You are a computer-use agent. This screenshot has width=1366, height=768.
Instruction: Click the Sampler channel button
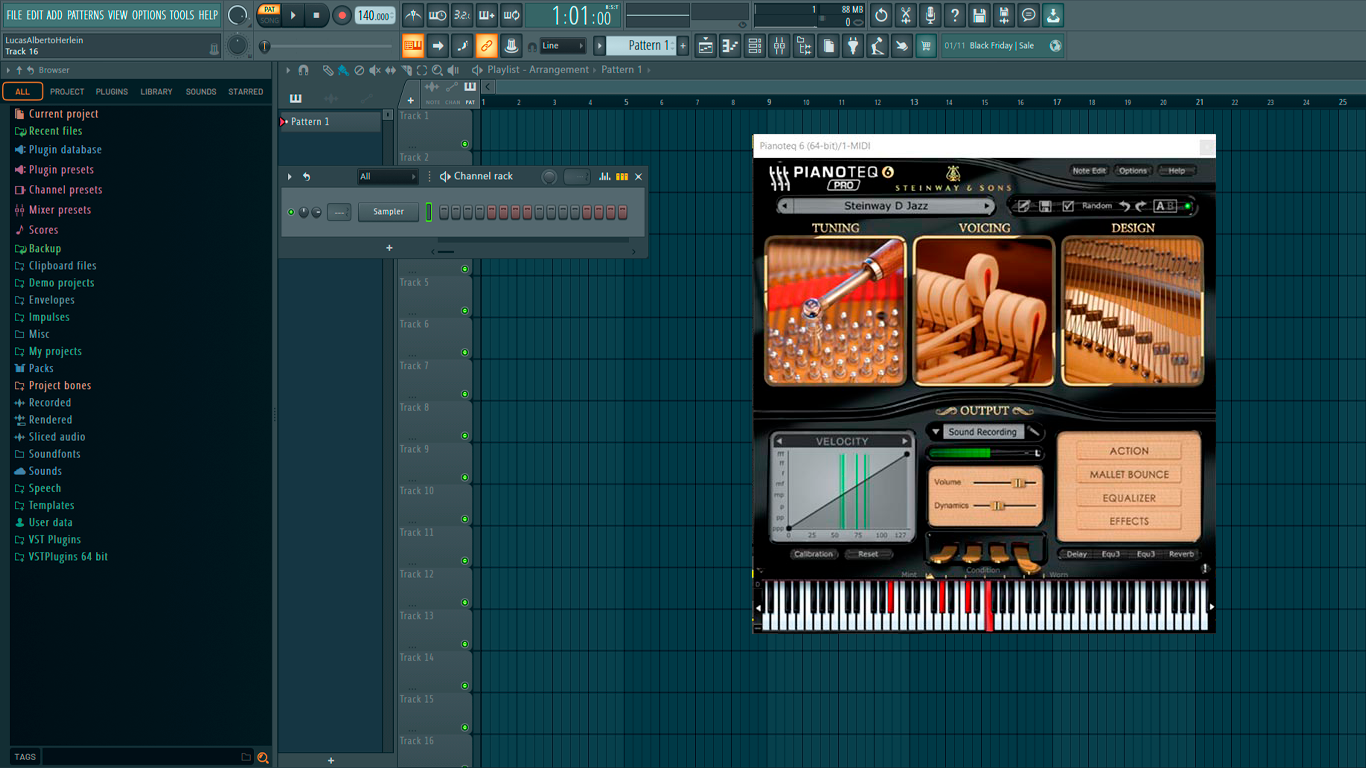389,212
